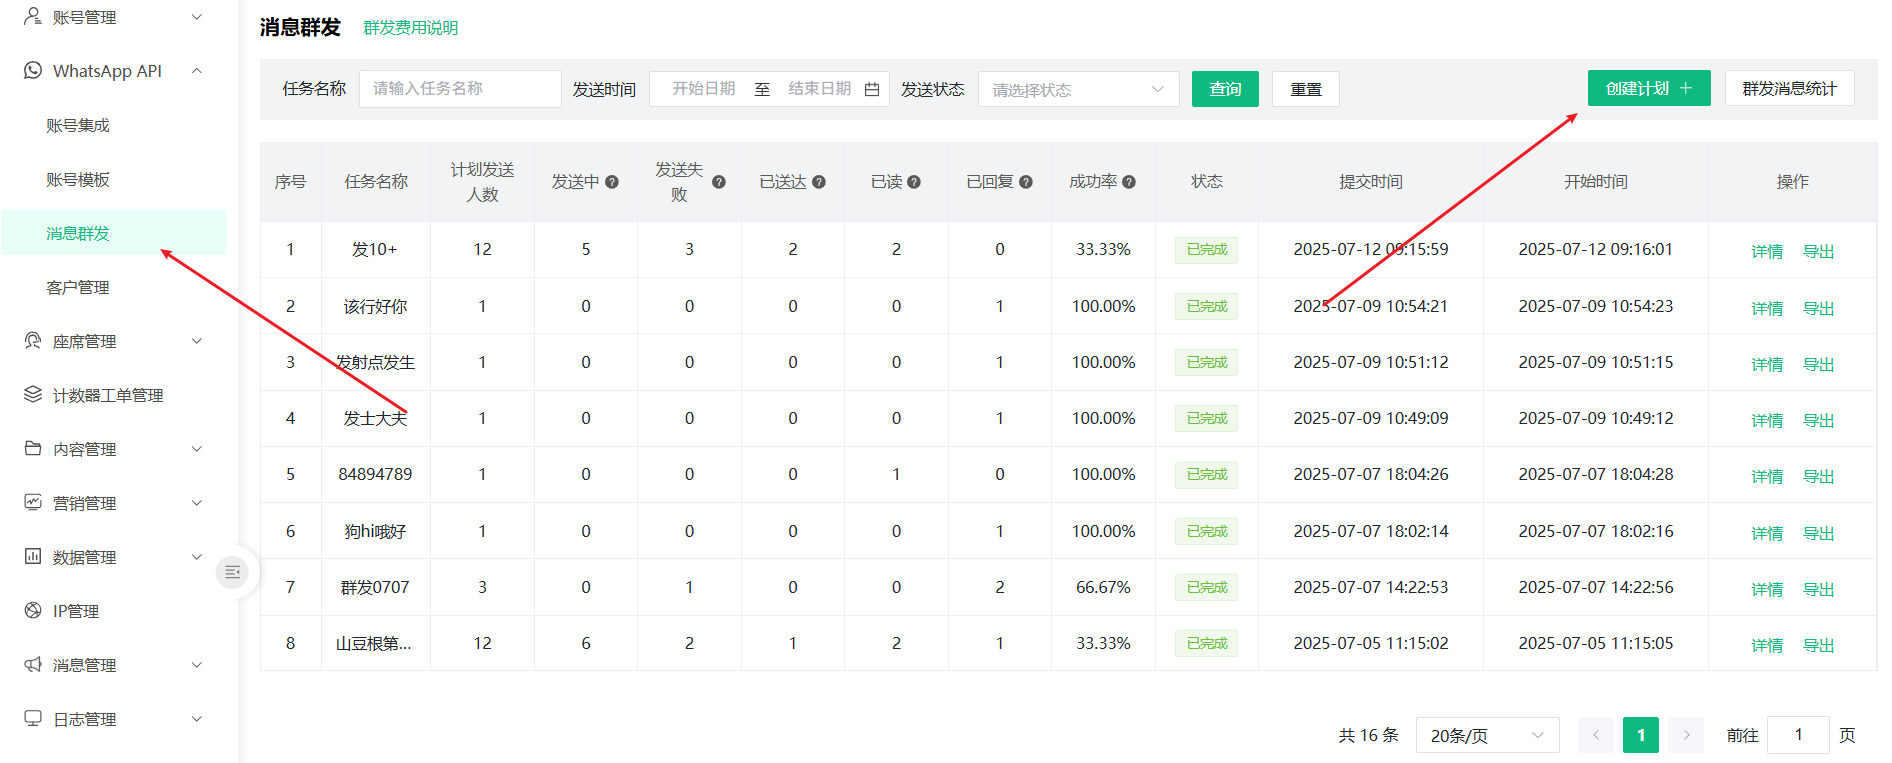Select page 1 in pagination
The width and height of the screenshot is (1892, 763).
[1641, 735]
